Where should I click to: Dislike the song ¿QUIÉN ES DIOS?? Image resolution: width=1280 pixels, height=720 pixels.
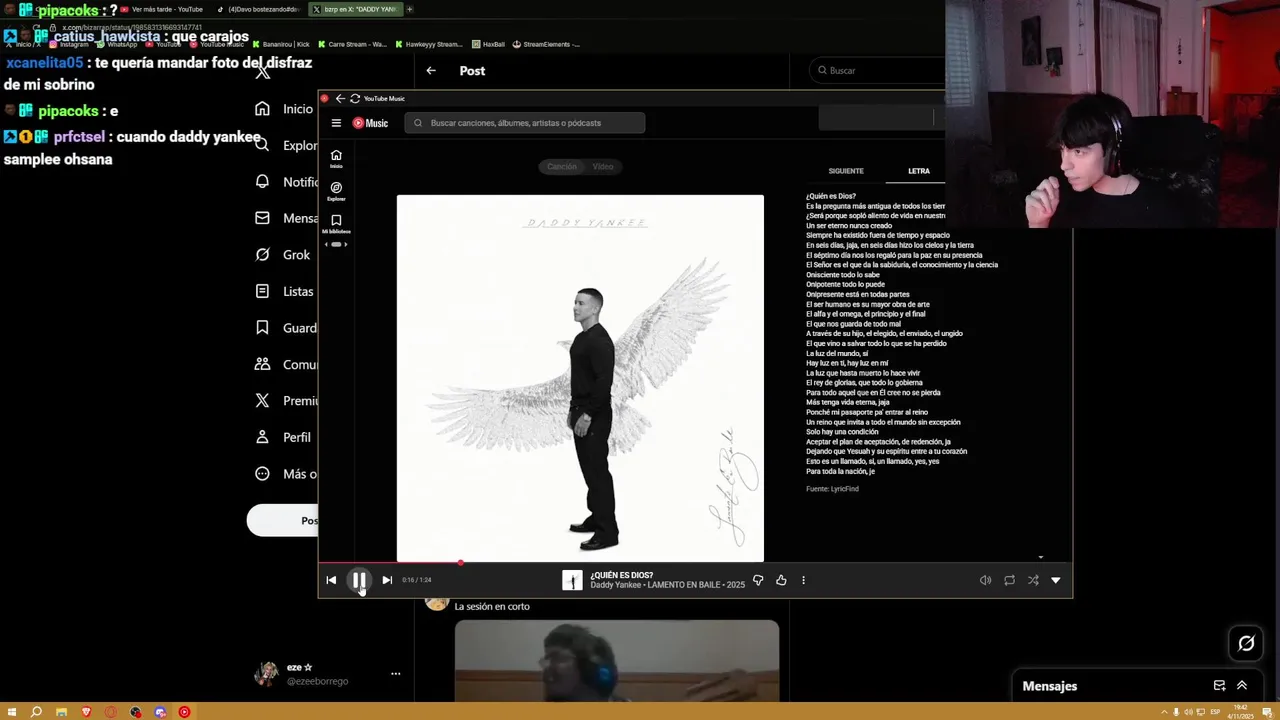(x=758, y=580)
